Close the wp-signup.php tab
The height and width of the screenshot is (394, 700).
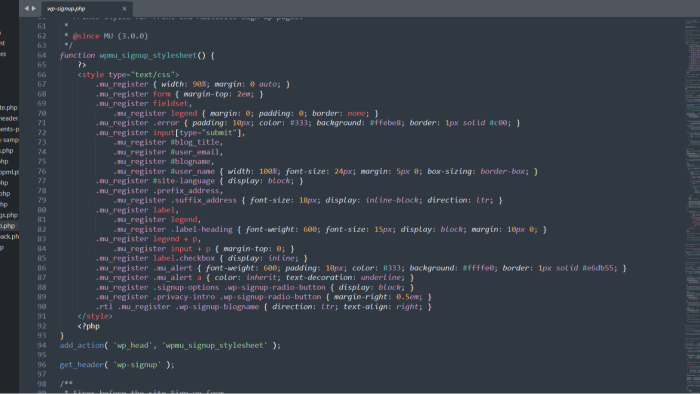[x=124, y=8]
